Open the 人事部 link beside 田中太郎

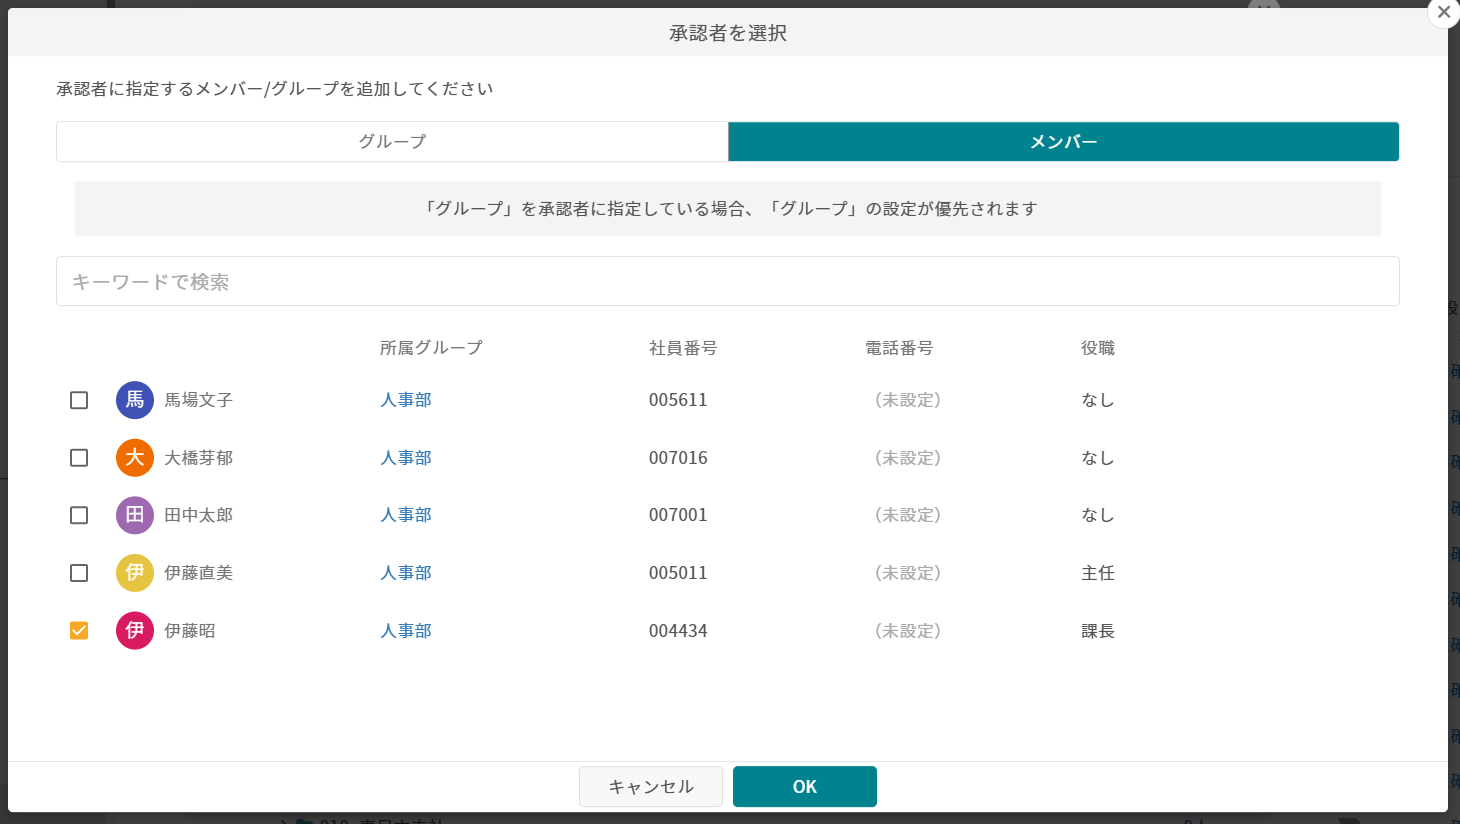(x=406, y=515)
